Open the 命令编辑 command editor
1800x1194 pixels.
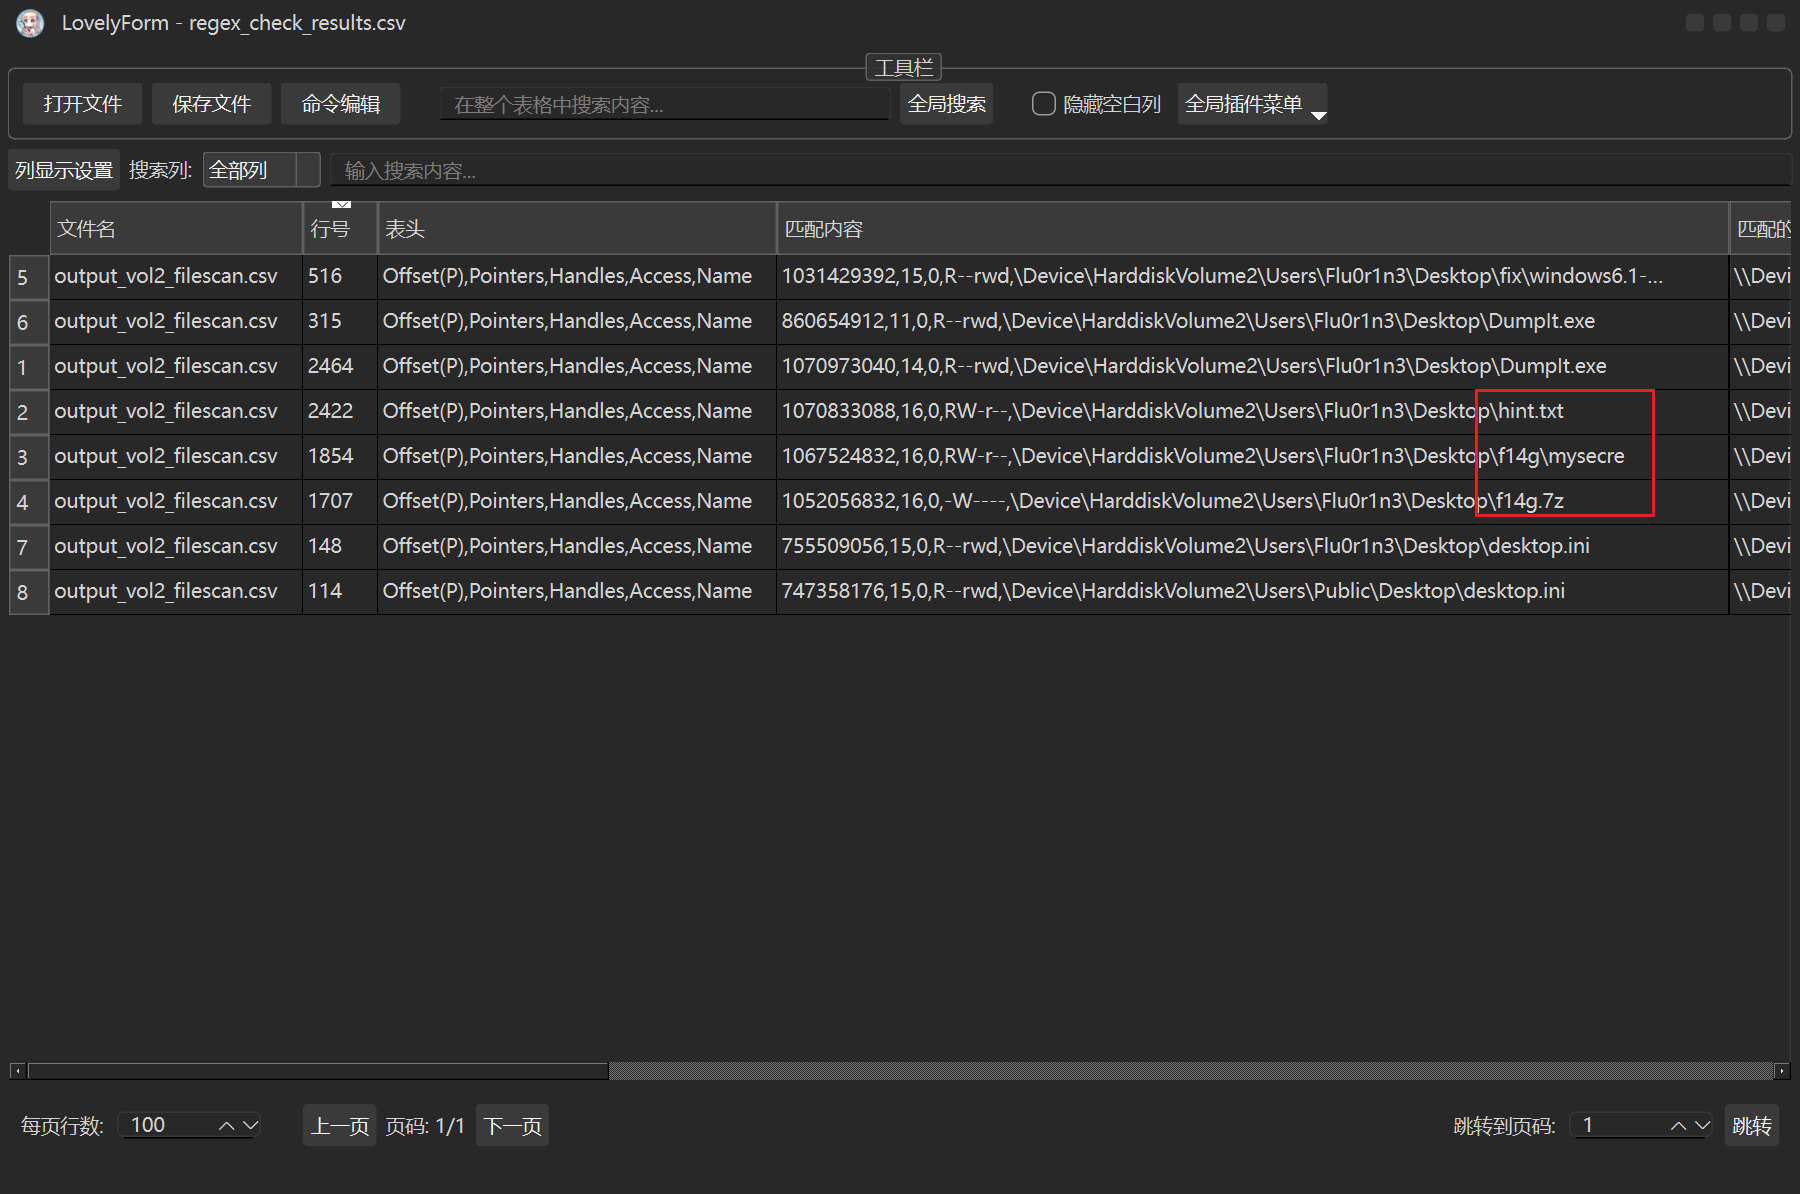[x=341, y=104]
